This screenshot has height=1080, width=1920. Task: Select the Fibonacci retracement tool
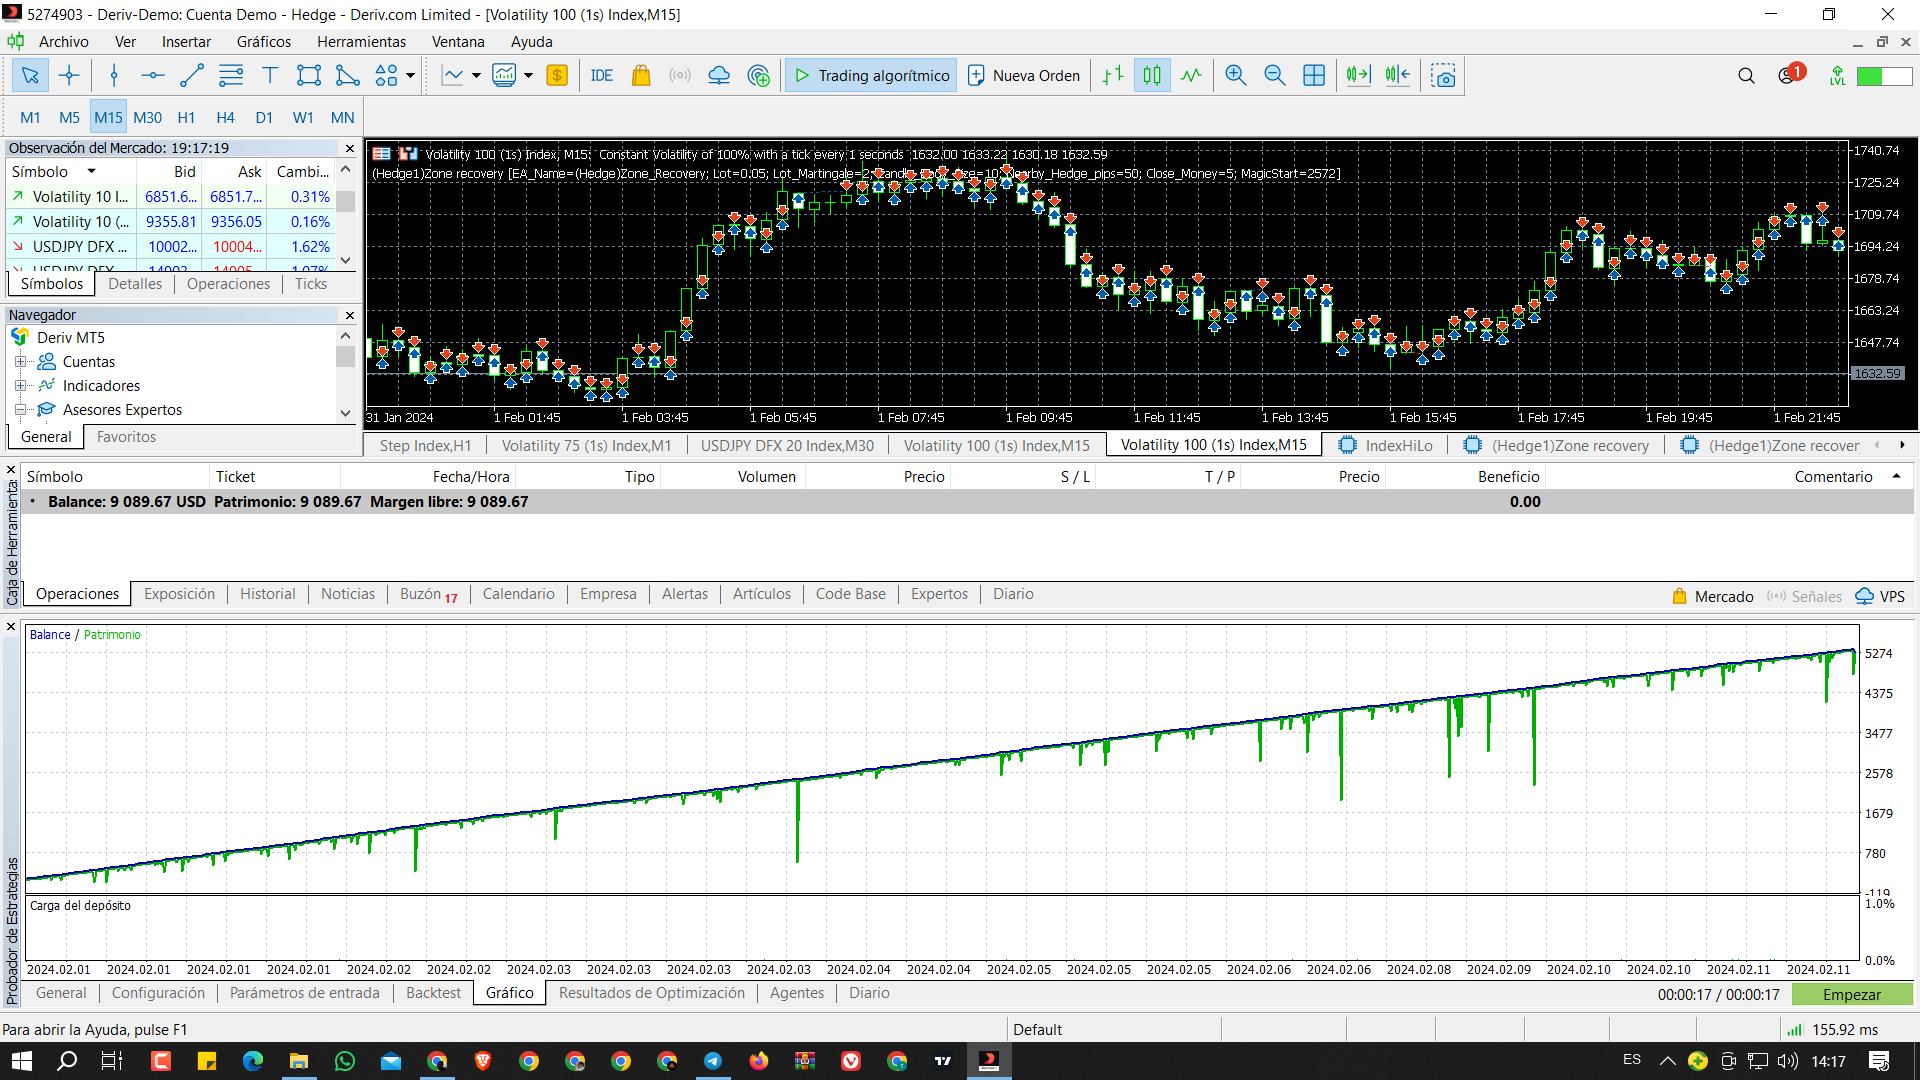(x=231, y=76)
